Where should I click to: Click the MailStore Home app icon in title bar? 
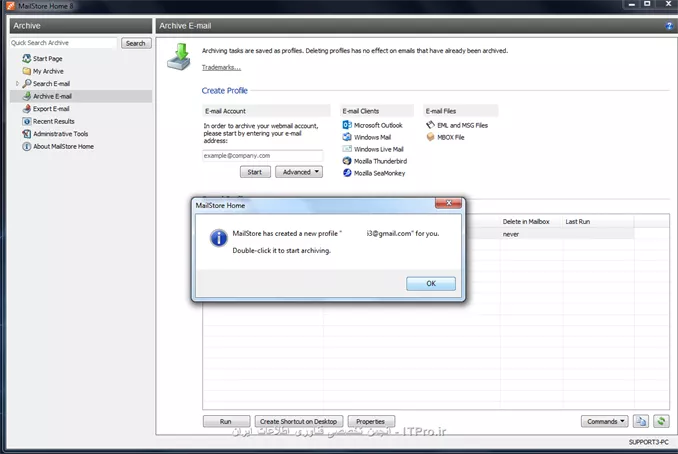10,6
